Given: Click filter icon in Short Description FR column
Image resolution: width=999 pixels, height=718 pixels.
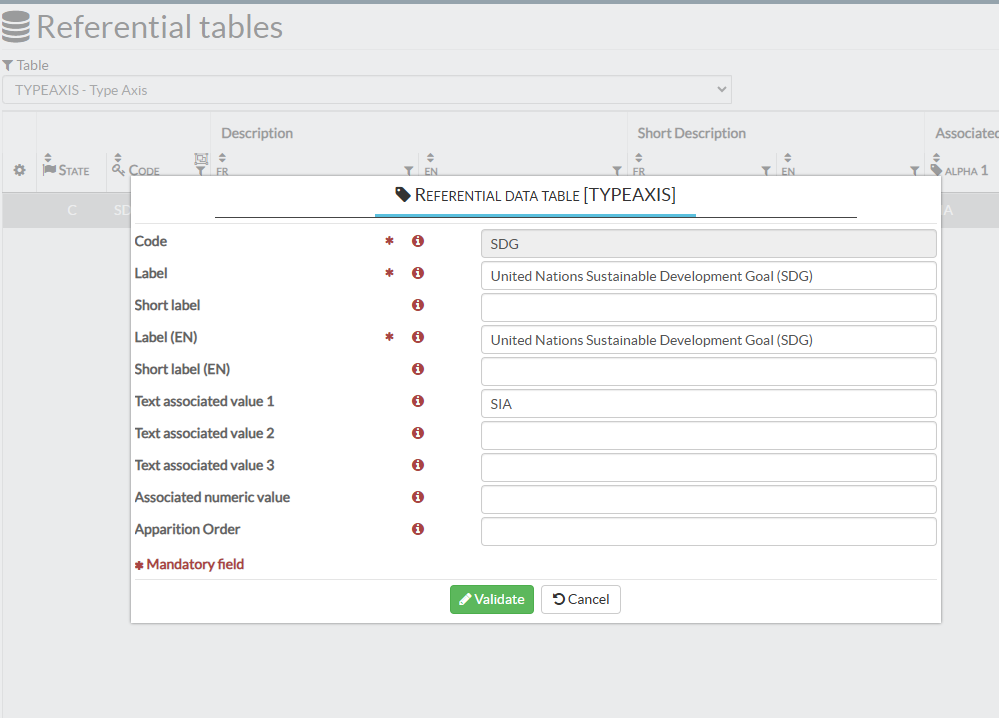Looking at the screenshot, I should tap(766, 171).
